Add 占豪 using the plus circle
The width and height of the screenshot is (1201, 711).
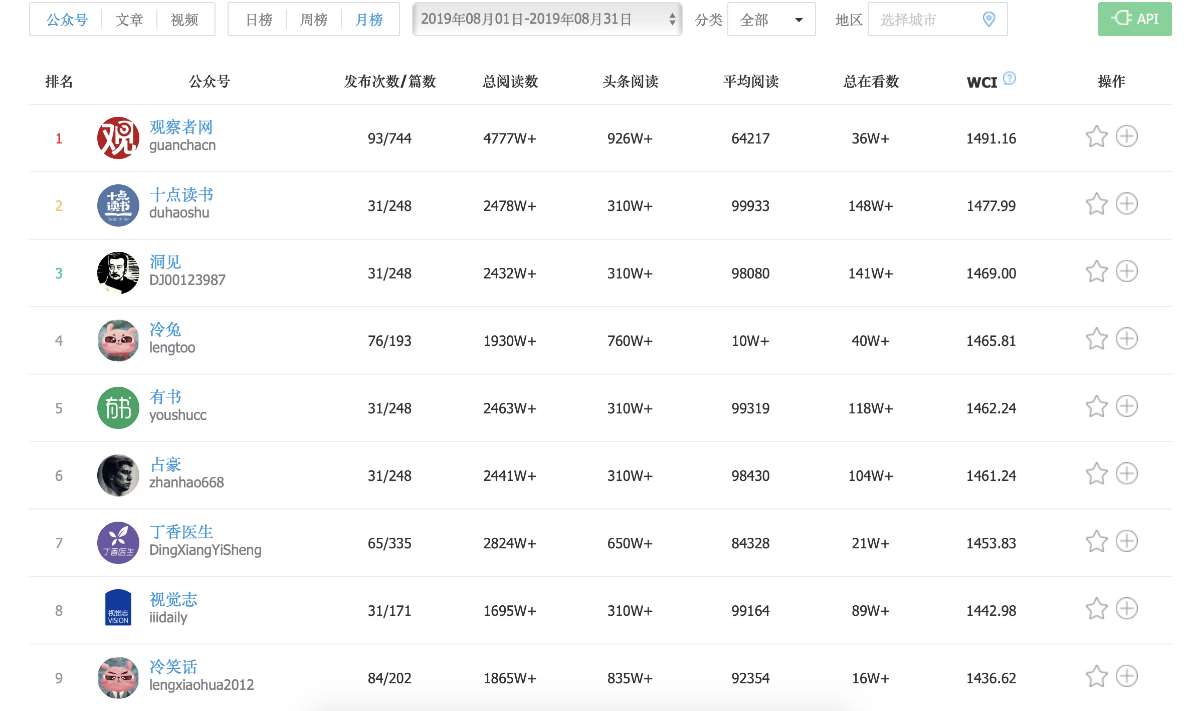click(1127, 474)
